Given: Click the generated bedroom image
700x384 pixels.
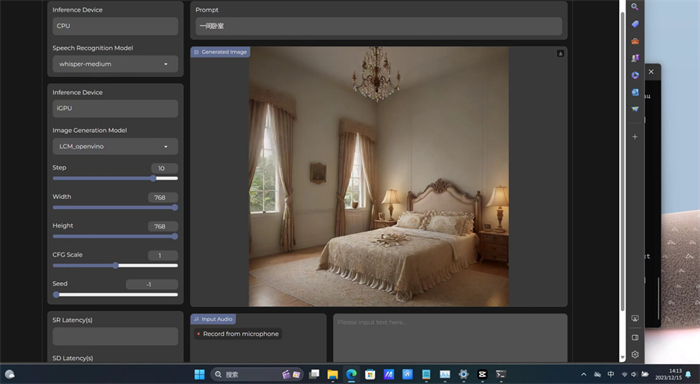Looking at the screenshot, I should (x=379, y=177).
